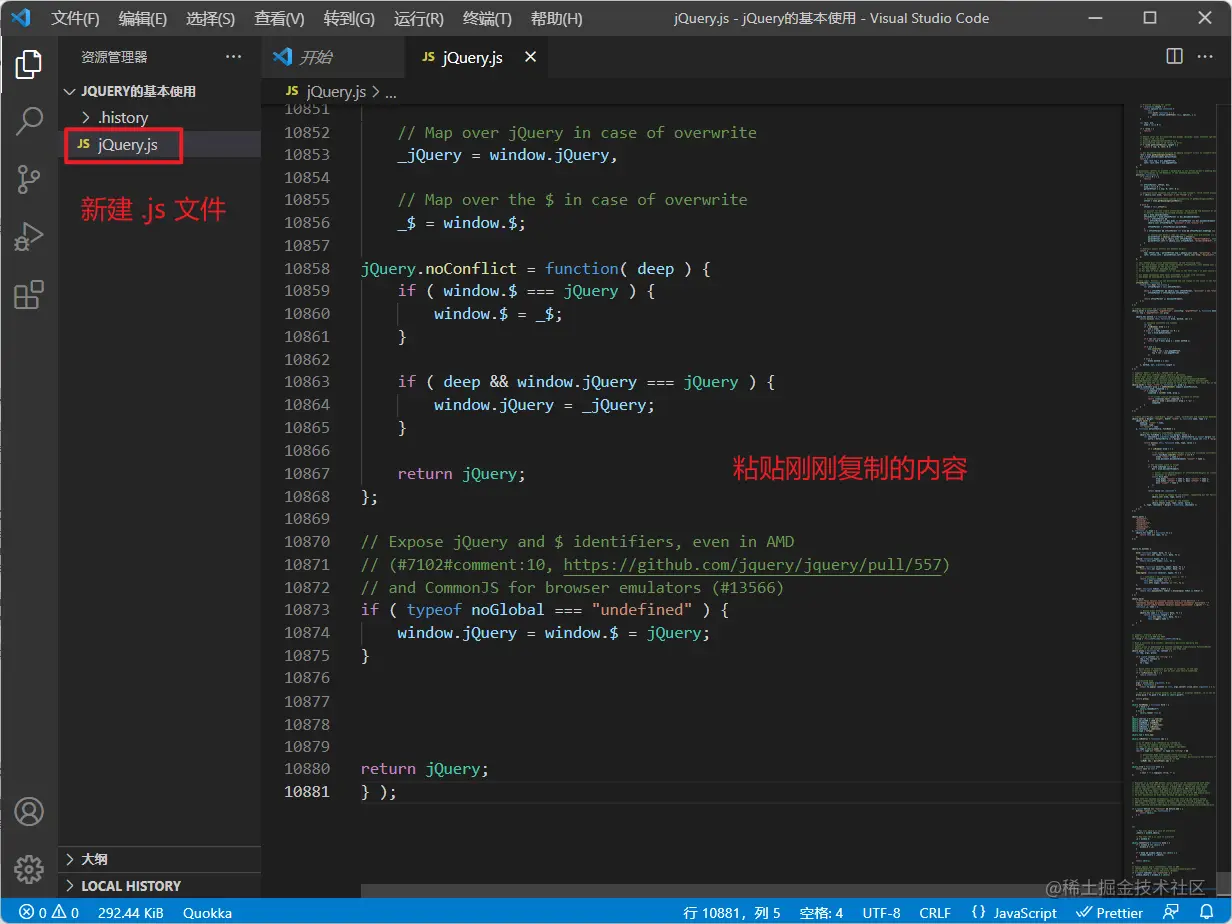
Task: Open Explorer more actions ellipsis
Action: point(234,57)
